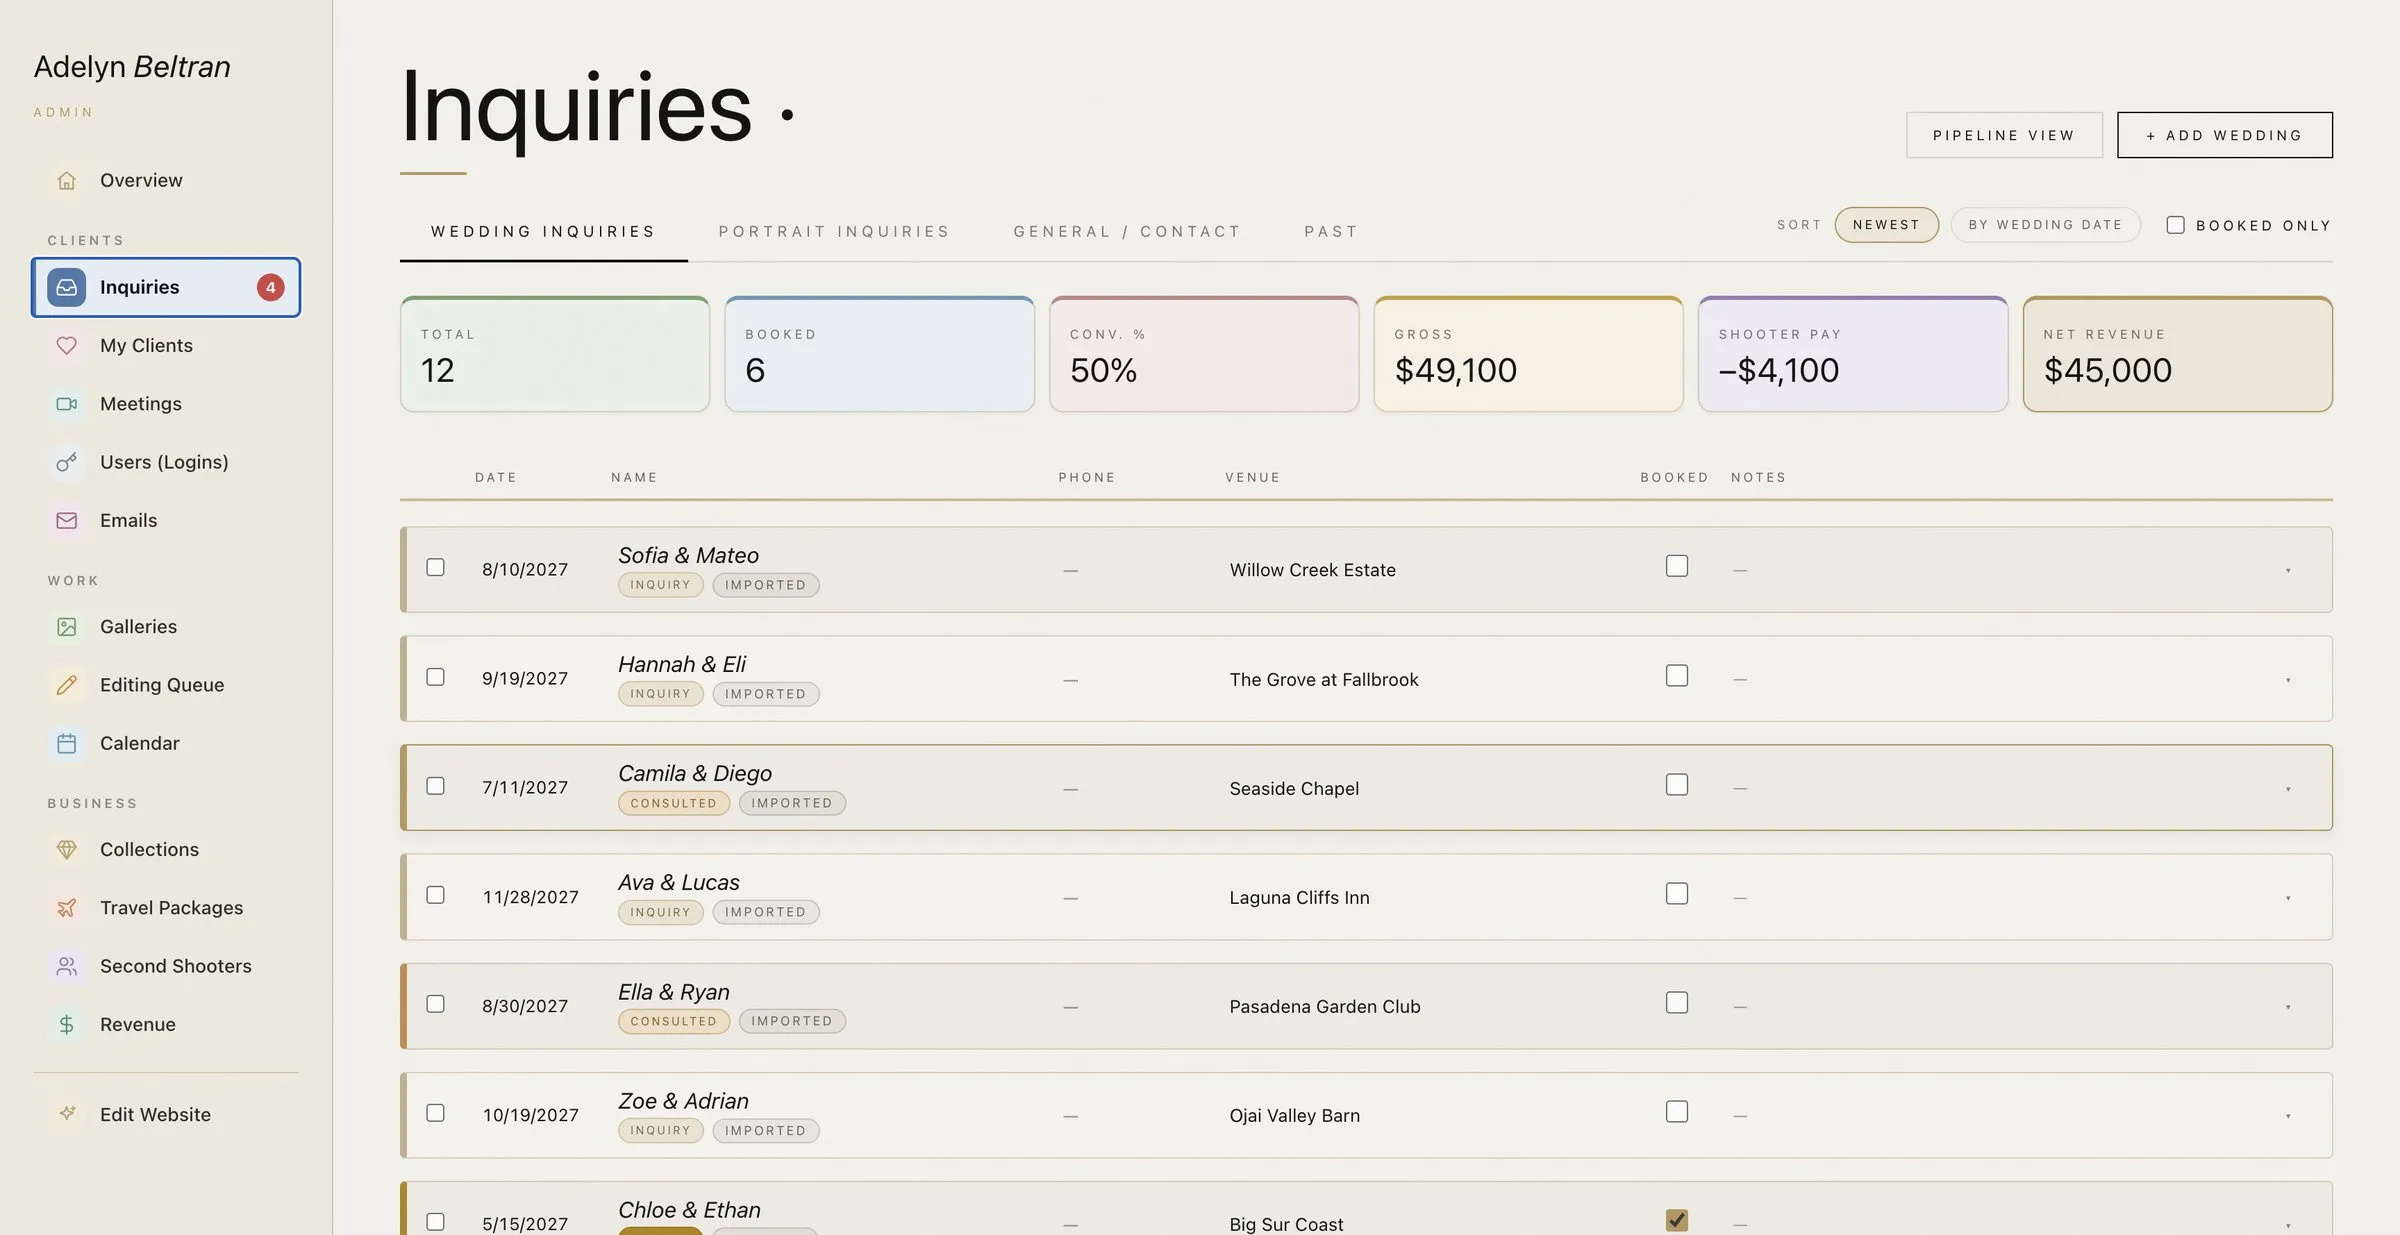The height and width of the screenshot is (1235, 2400).
Task: Click the Total 12 stat card
Action: coord(555,354)
